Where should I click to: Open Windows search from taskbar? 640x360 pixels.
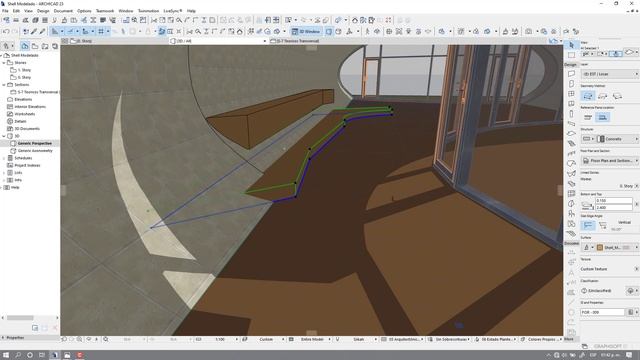point(18,355)
